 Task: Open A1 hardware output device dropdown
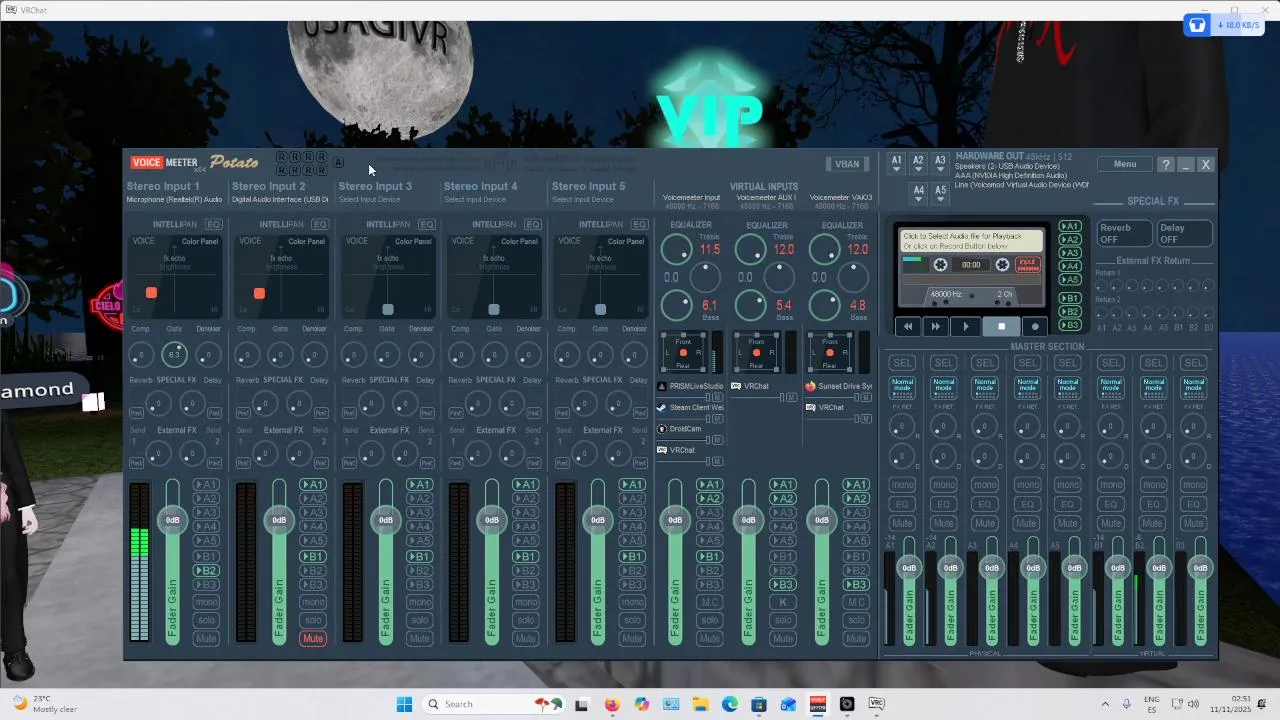click(897, 164)
